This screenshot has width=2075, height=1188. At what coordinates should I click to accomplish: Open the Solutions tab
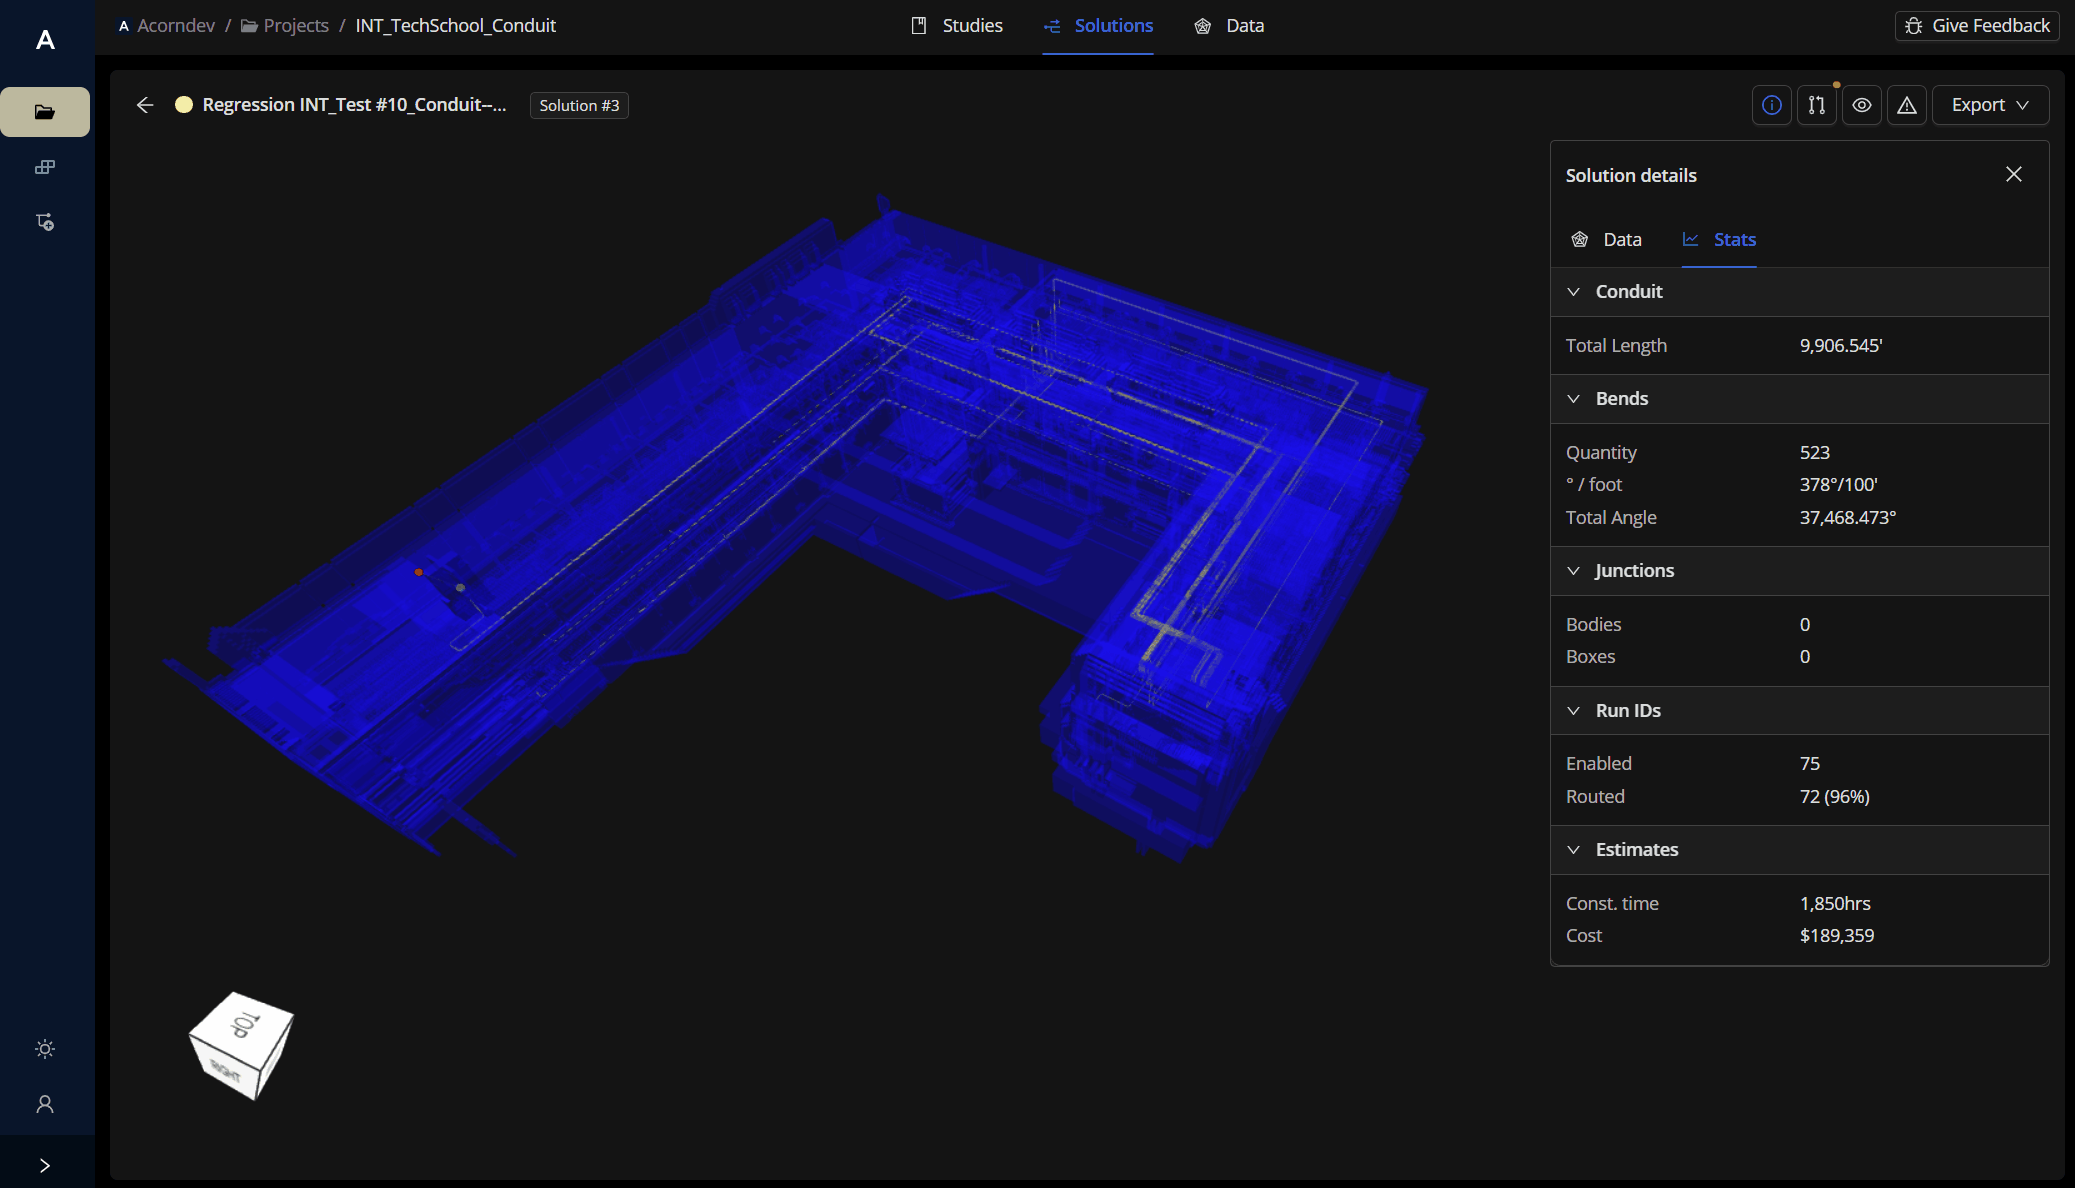point(1098,26)
